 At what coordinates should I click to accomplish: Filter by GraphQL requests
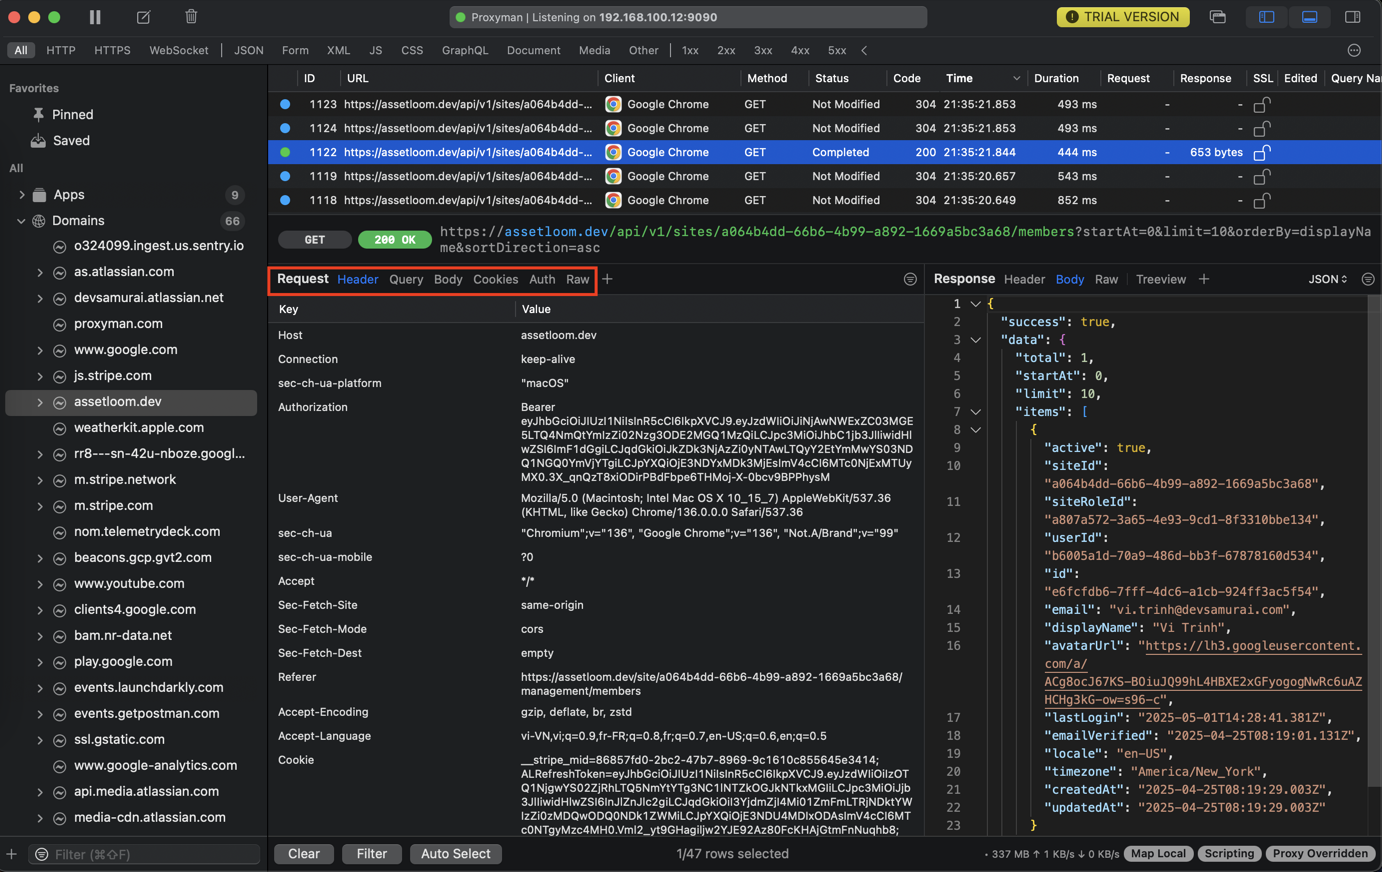tap(465, 50)
